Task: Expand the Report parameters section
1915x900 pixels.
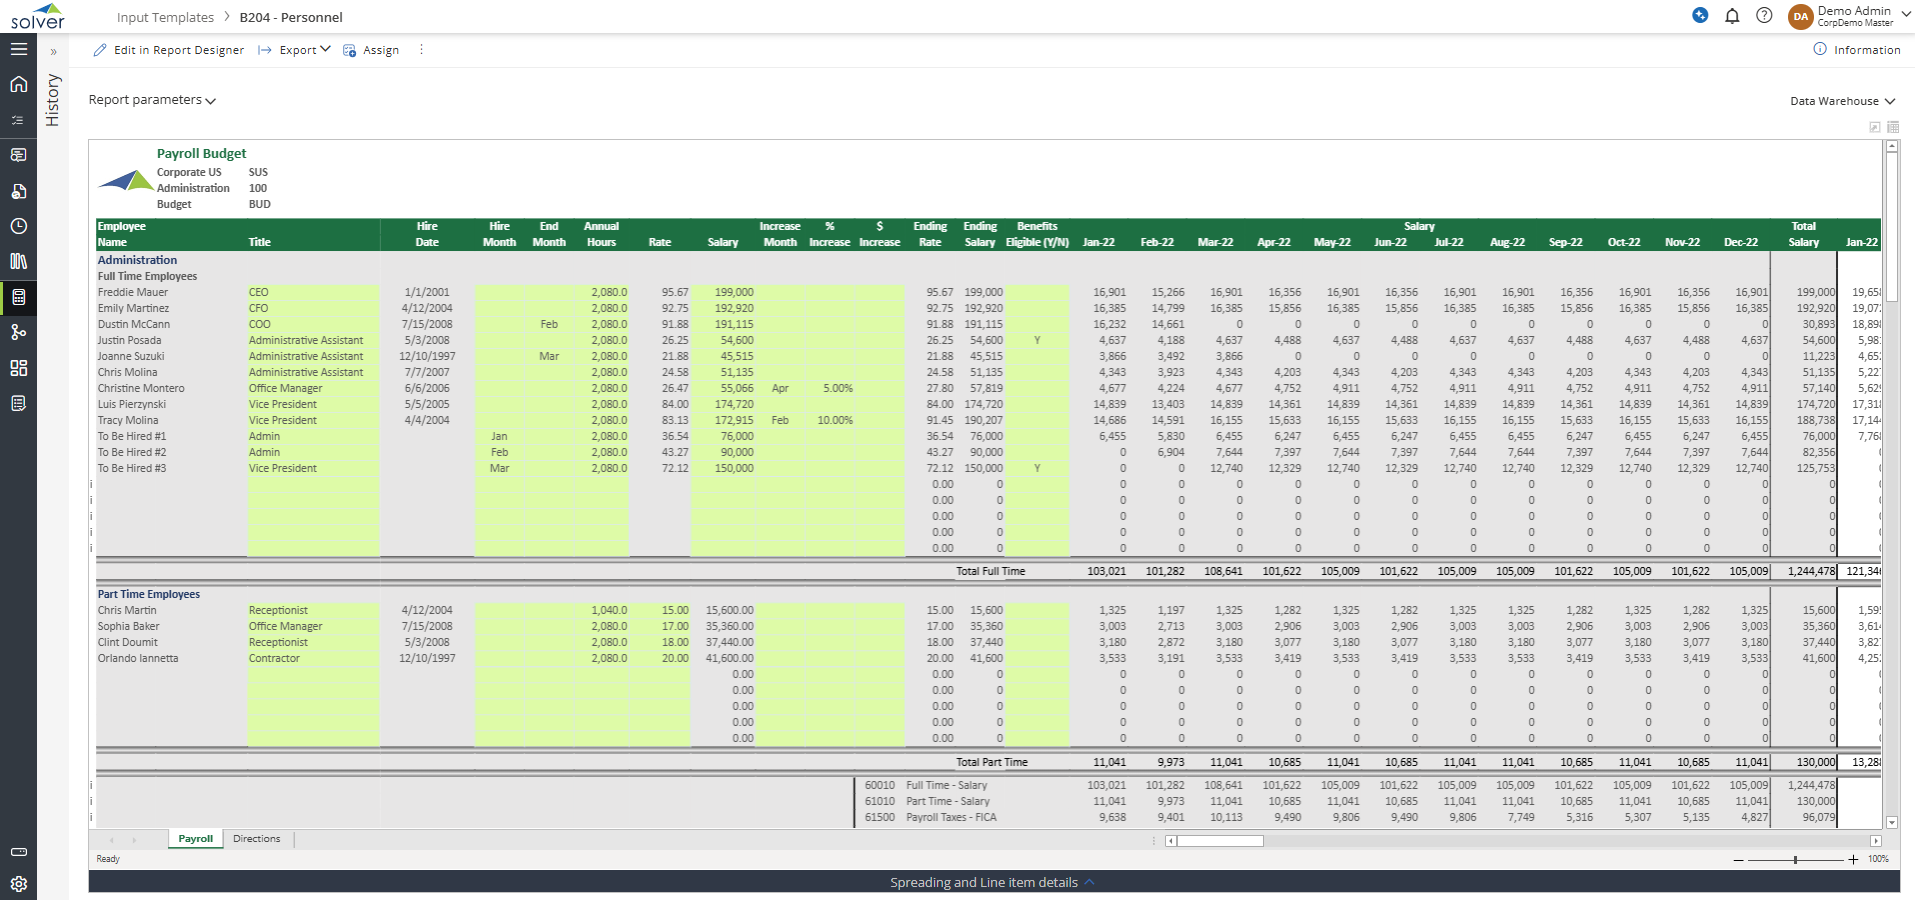Action: point(152,100)
